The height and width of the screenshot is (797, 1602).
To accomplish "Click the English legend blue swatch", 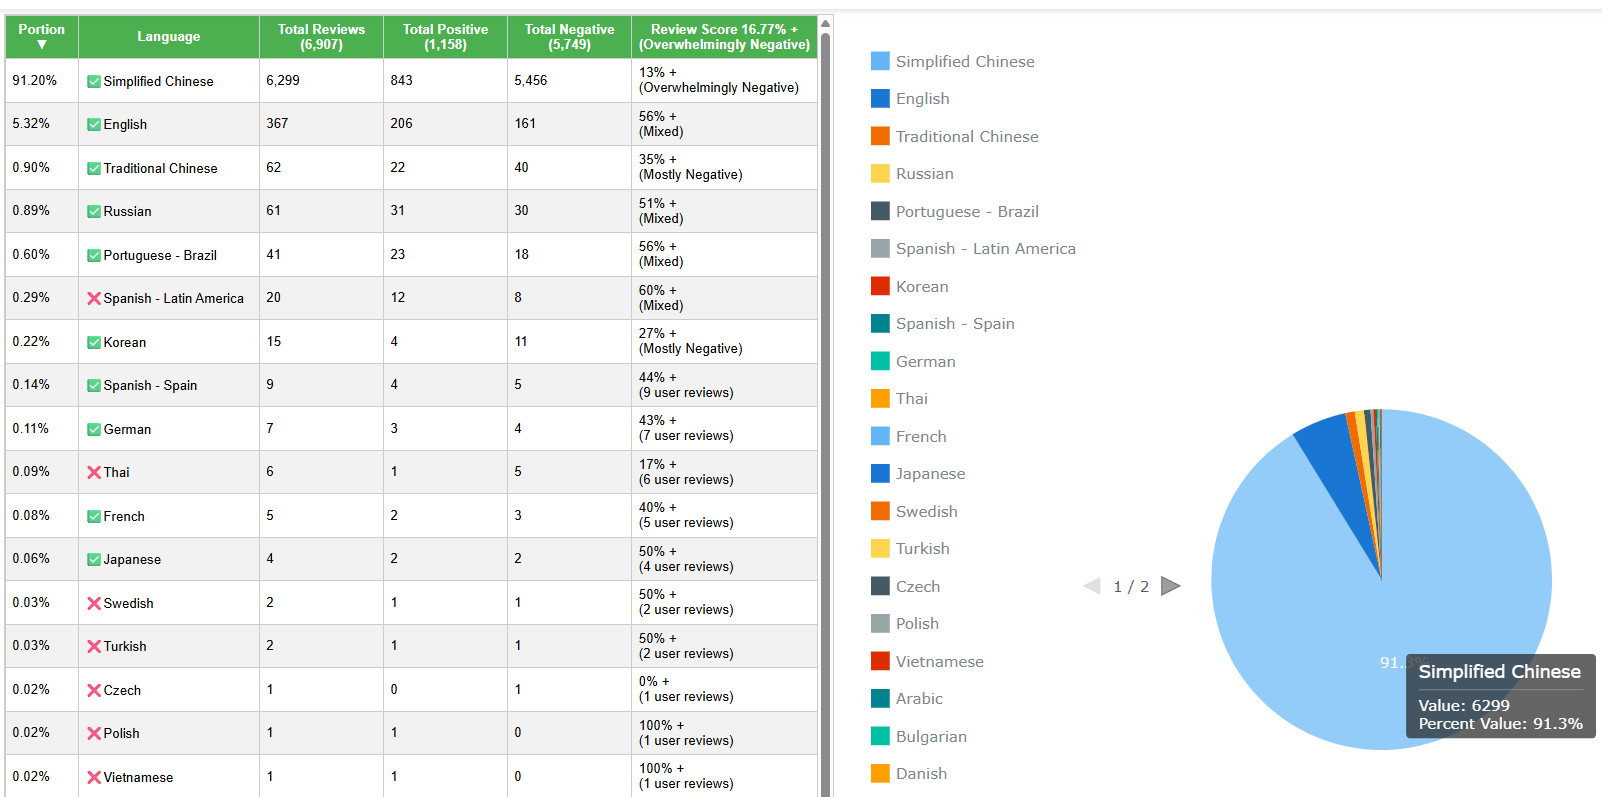I will [880, 98].
